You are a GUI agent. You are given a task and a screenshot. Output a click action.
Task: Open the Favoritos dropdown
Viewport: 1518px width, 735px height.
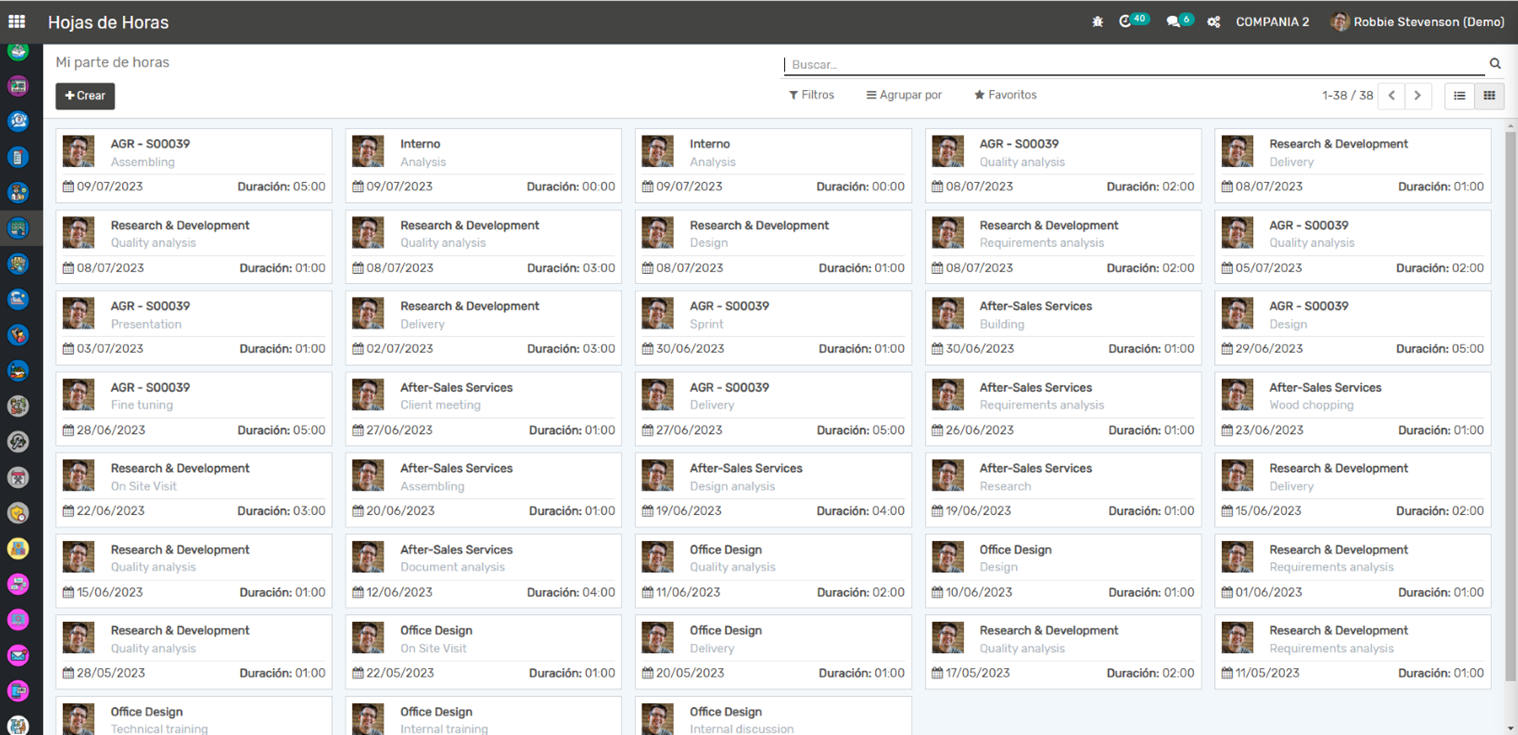point(1005,95)
